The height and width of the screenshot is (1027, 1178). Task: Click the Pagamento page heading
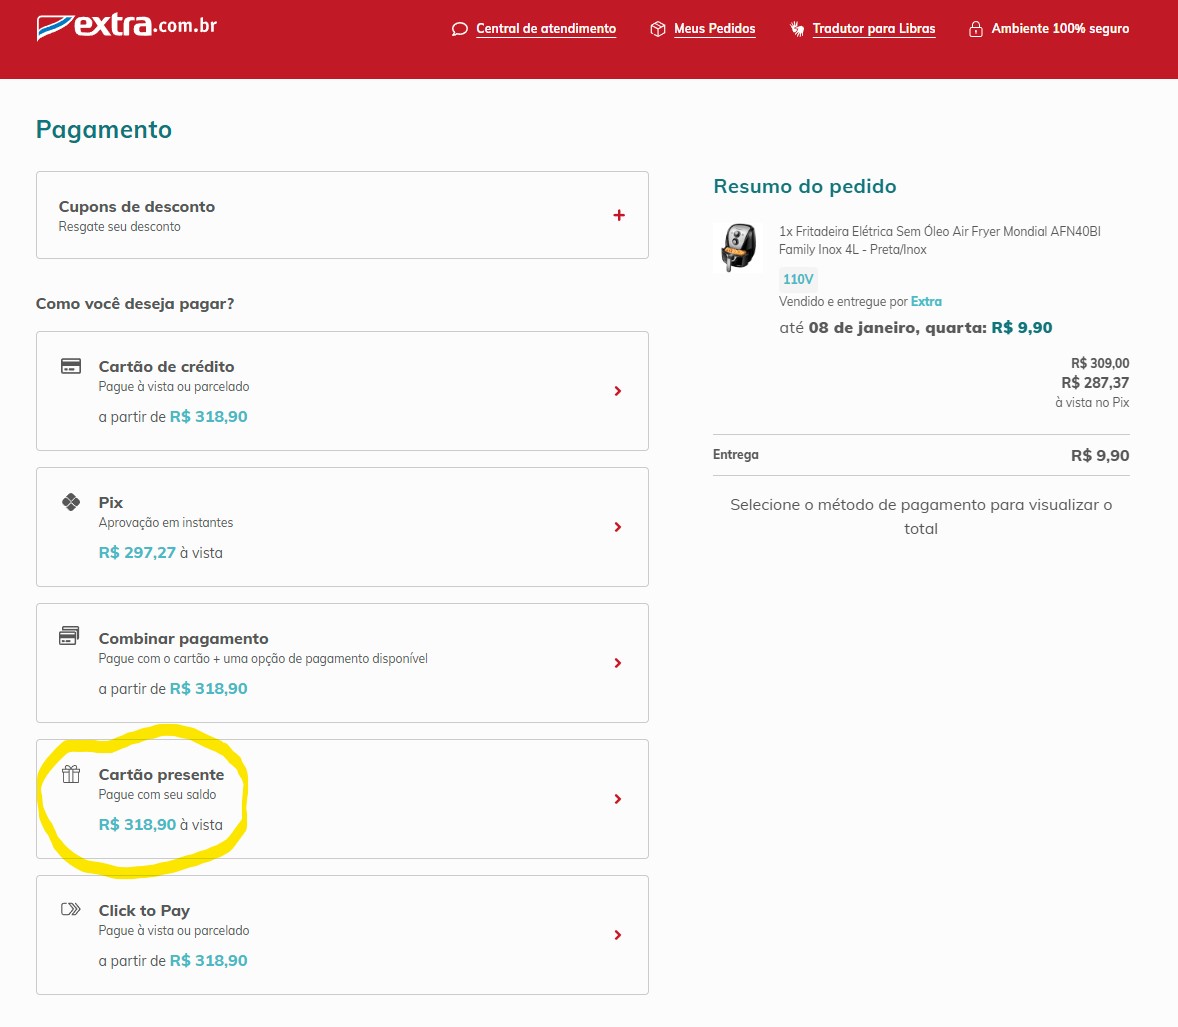click(x=104, y=130)
